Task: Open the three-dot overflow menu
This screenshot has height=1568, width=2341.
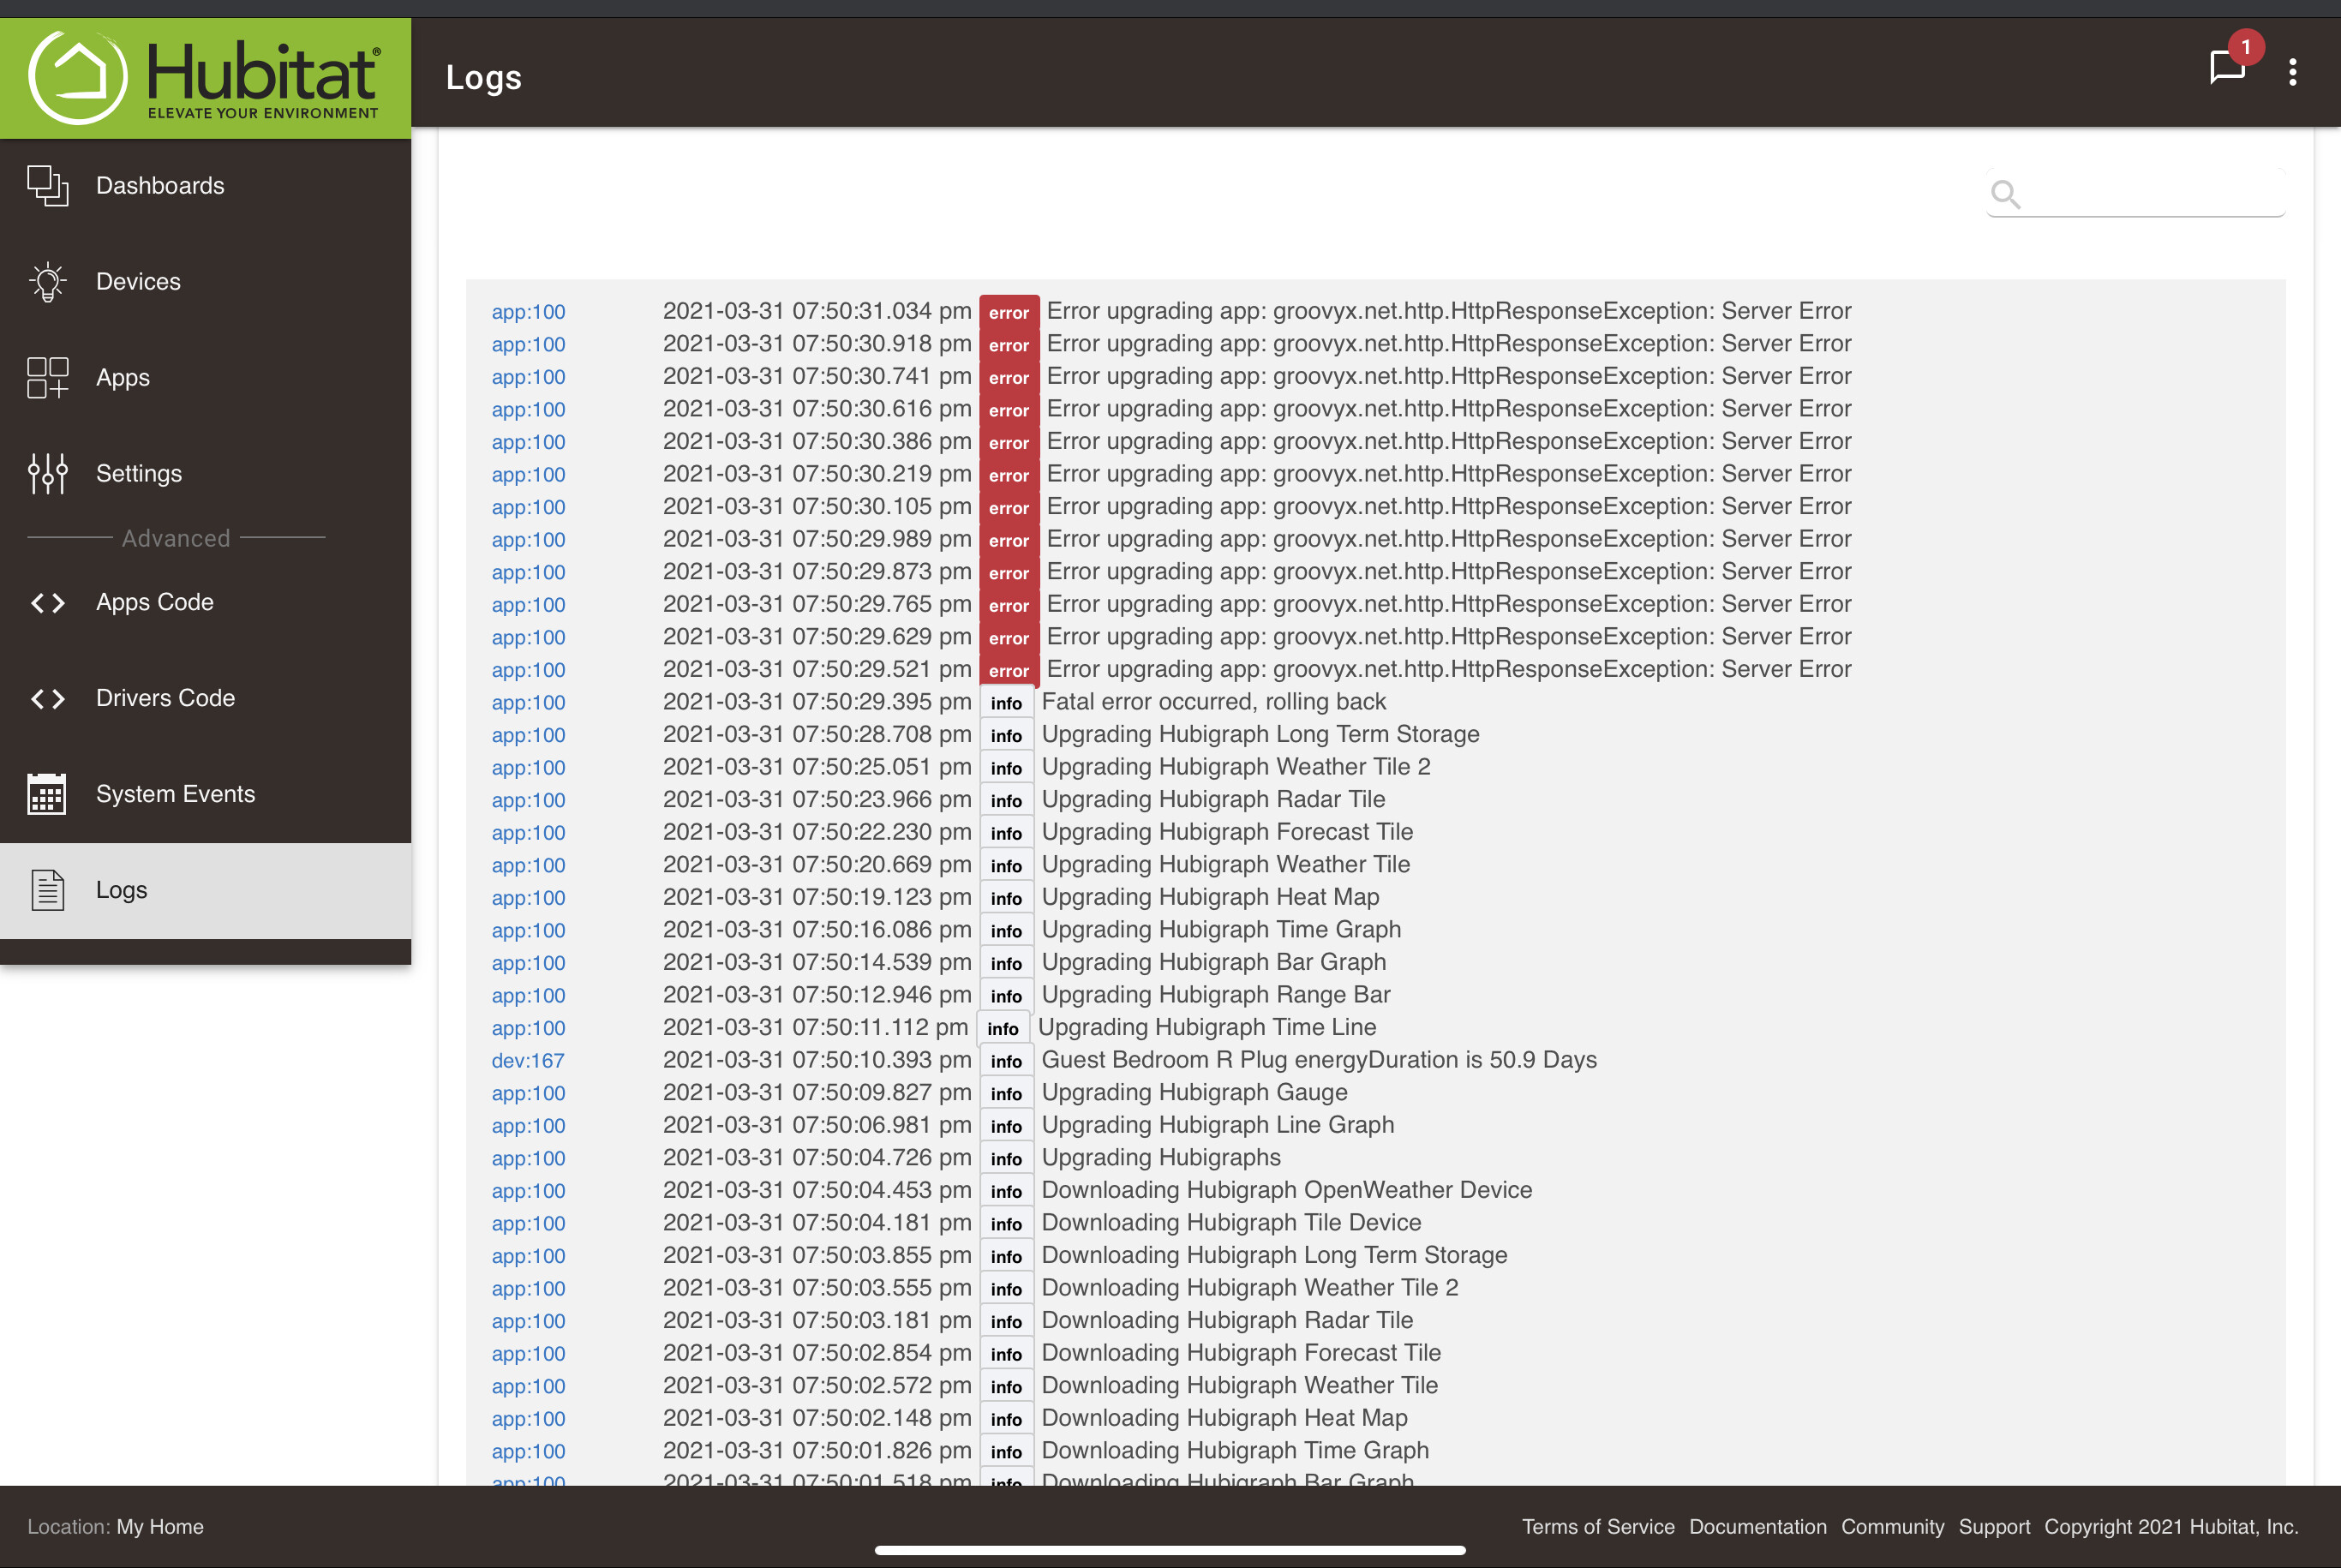Action: (2293, 72)
